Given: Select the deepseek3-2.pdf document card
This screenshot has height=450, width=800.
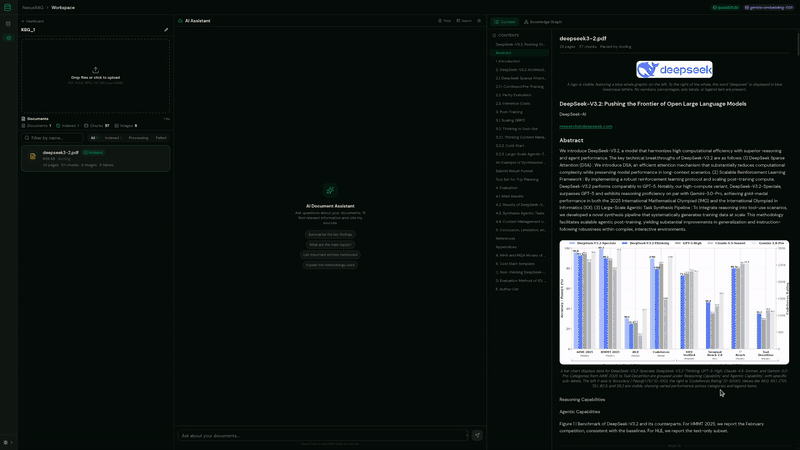Looking at the screenshot, I should (x=95, y=158).
